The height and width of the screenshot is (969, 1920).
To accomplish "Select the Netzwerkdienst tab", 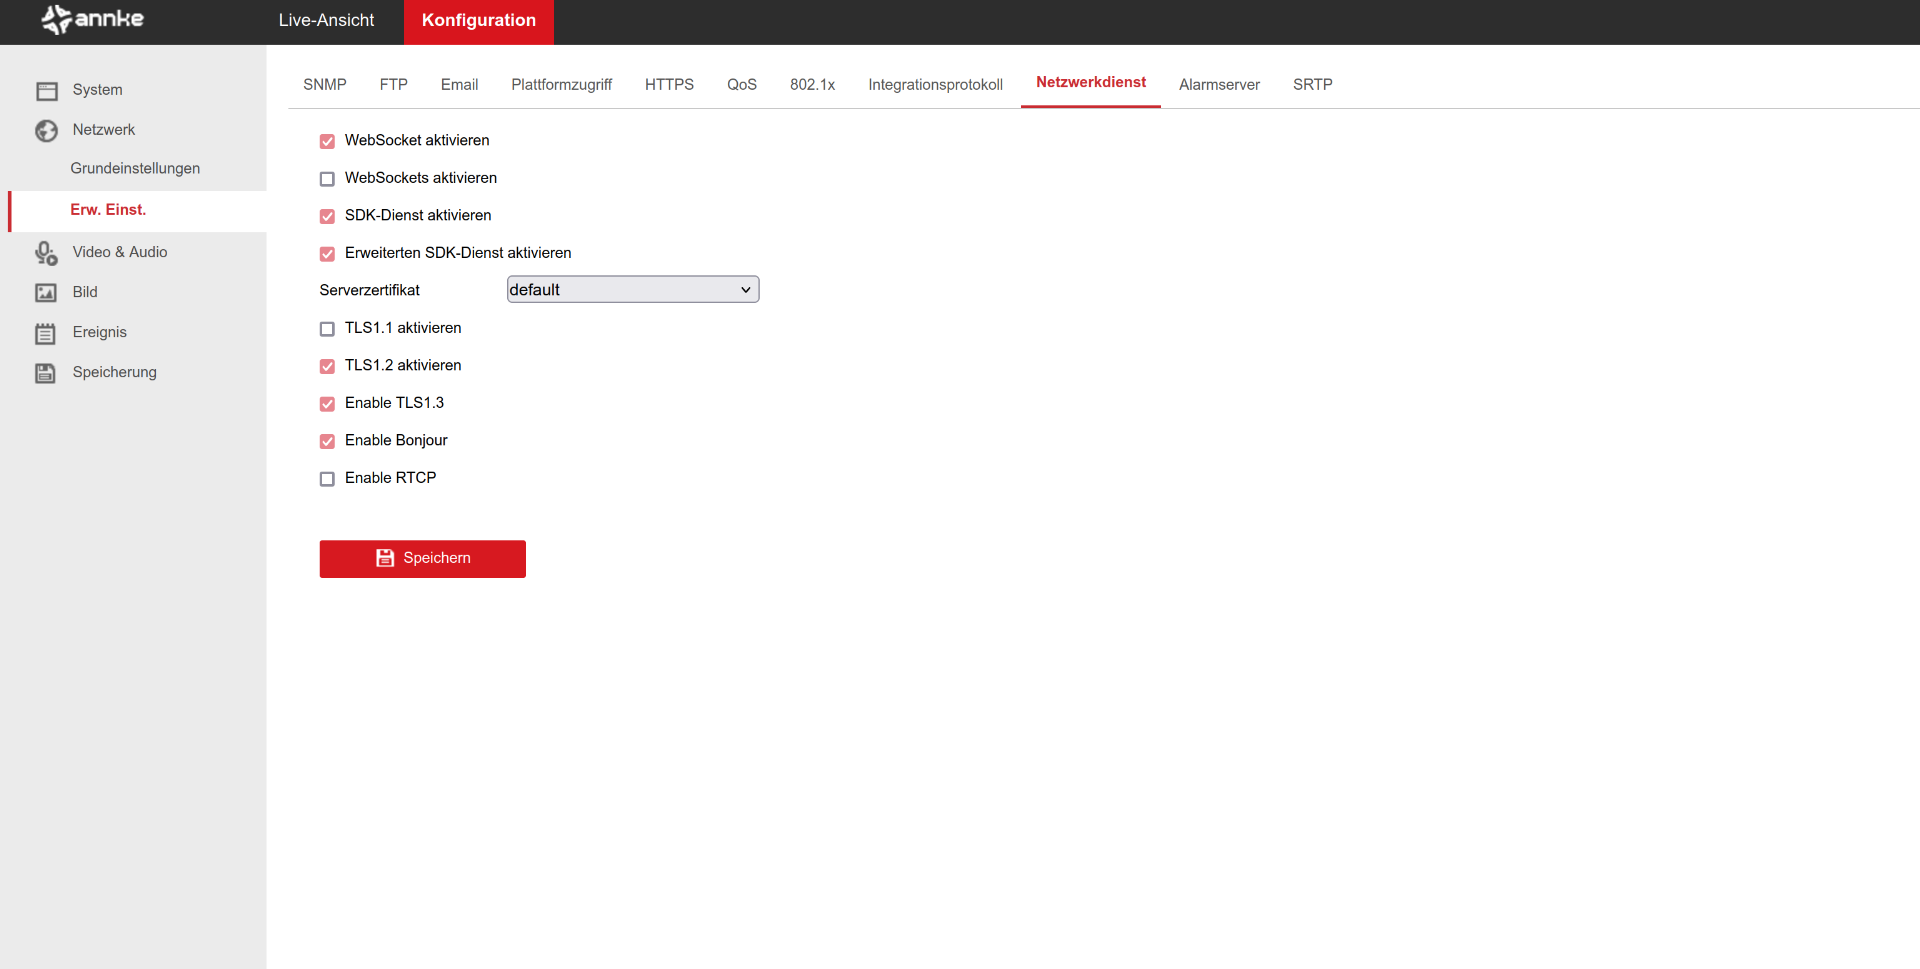I will click(1091, 83).
